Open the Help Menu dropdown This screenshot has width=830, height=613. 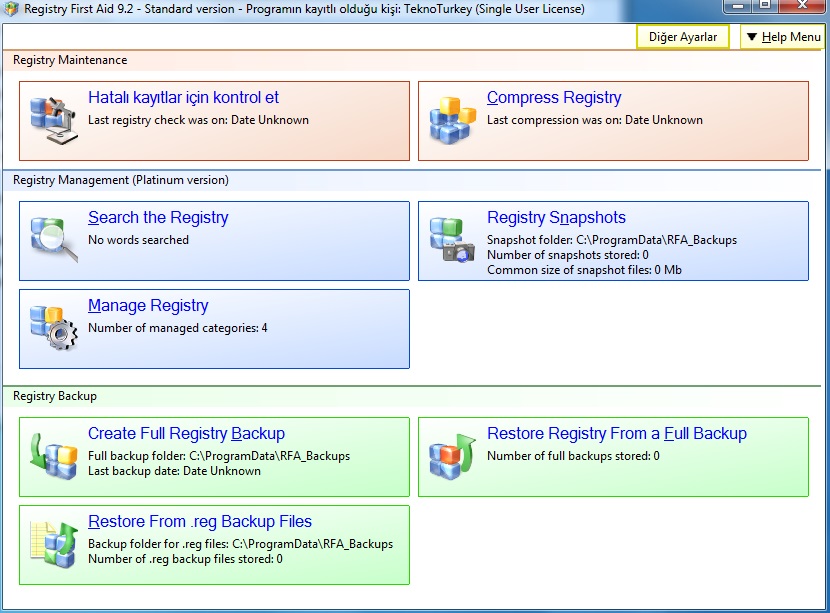tap(782, 37)
